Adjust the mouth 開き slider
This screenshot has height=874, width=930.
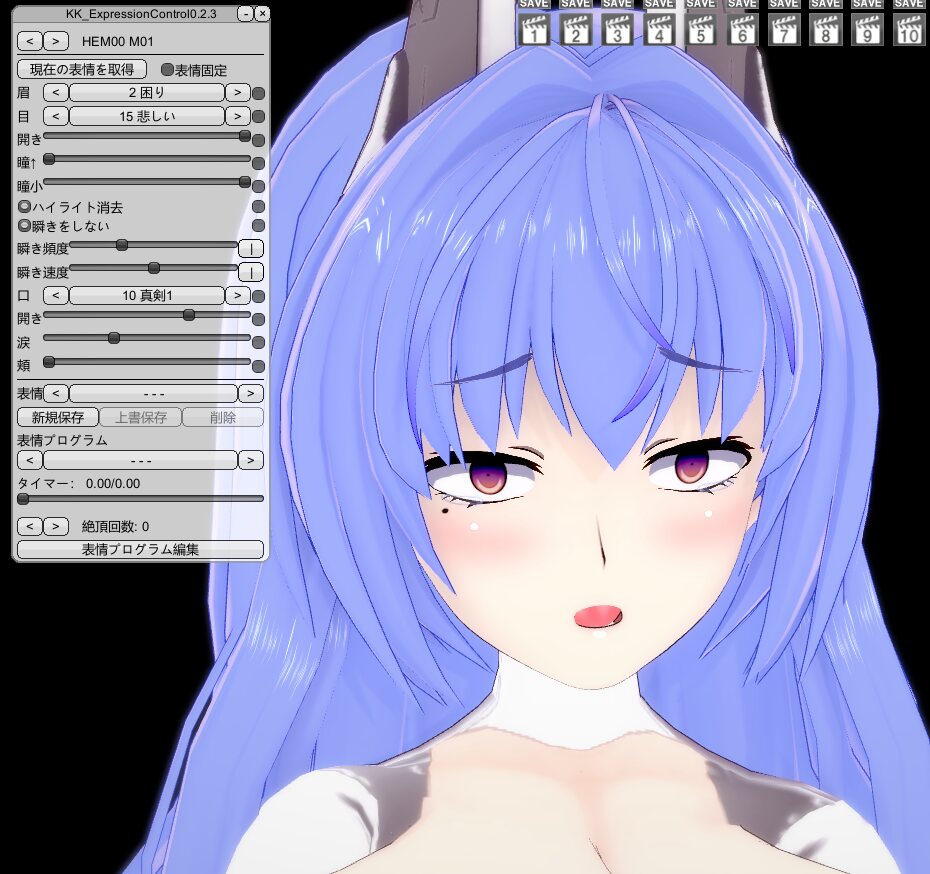point(147,315)
